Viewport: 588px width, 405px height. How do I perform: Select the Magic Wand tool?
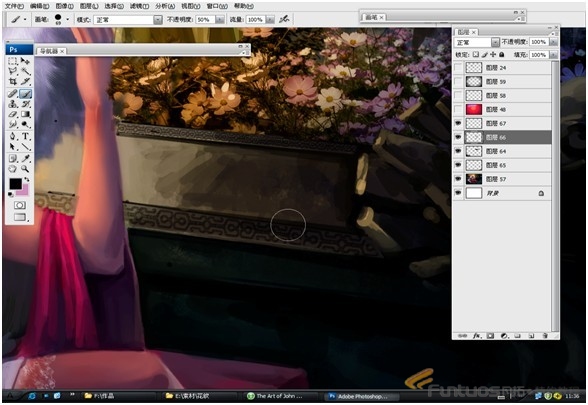(25, 71)
